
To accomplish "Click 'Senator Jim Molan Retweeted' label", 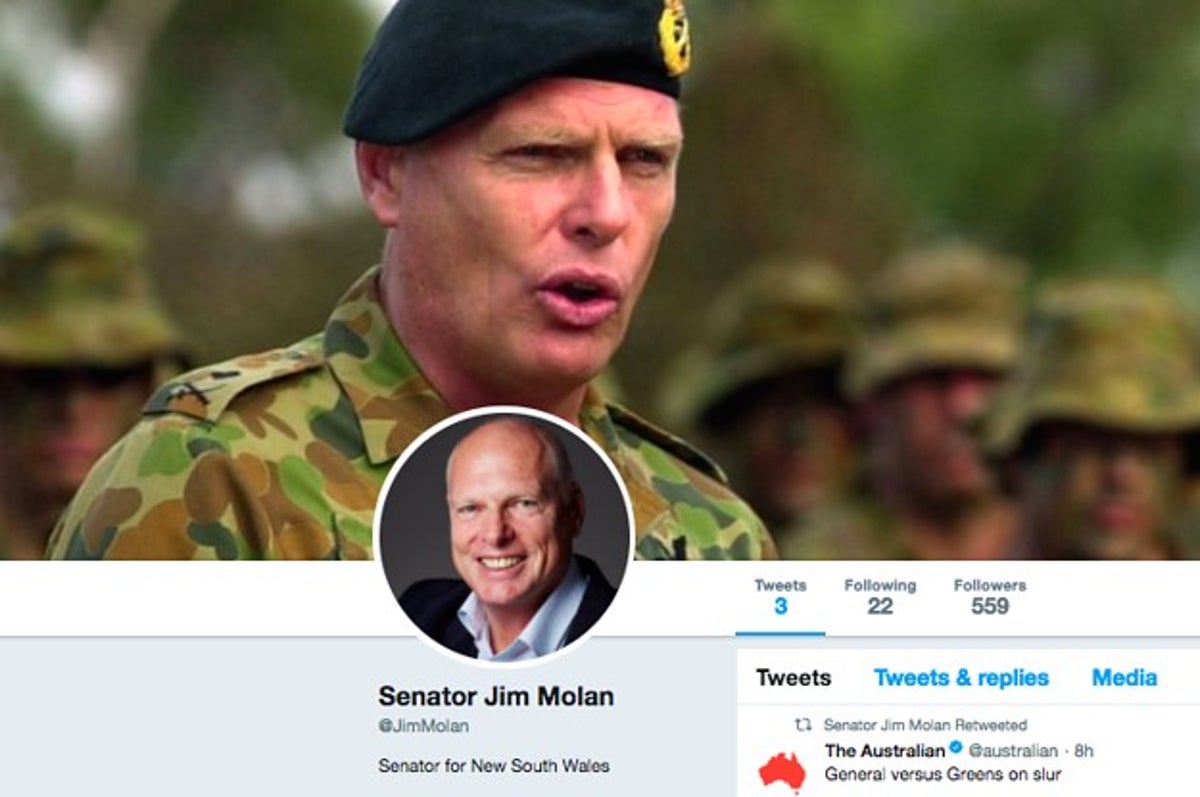I will (x=925, y=724).
